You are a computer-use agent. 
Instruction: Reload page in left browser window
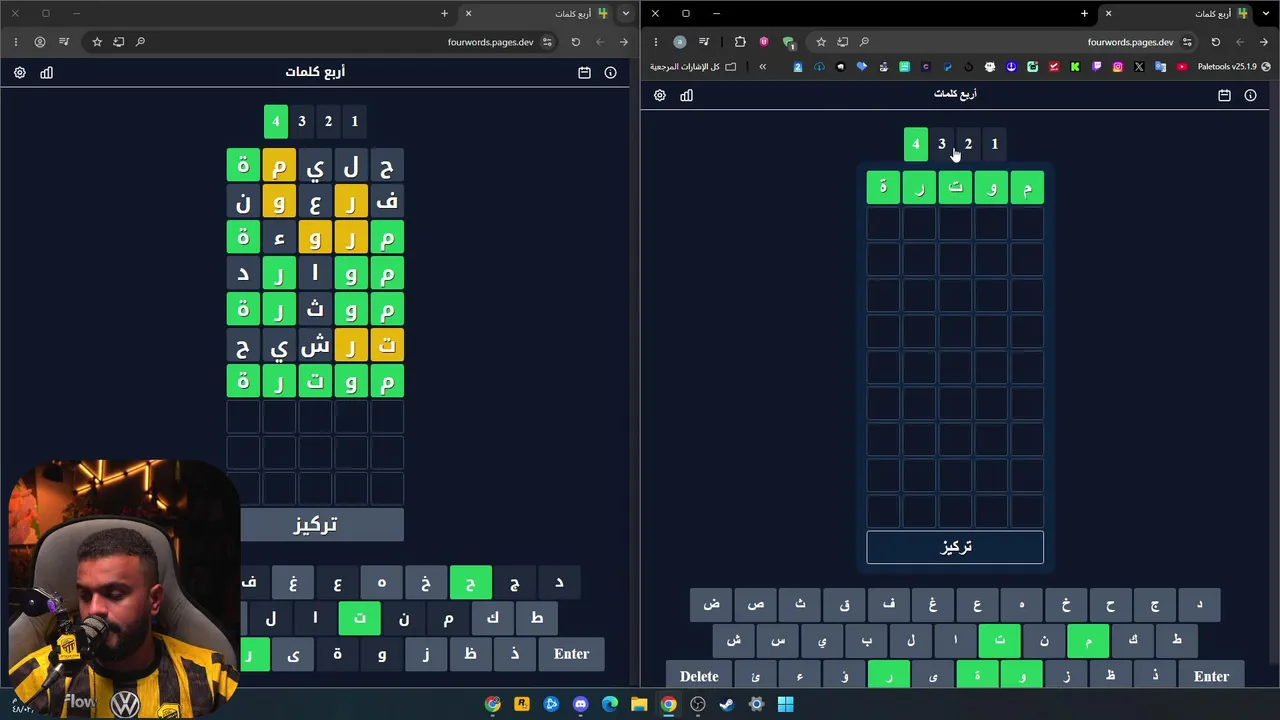point(575,42)
